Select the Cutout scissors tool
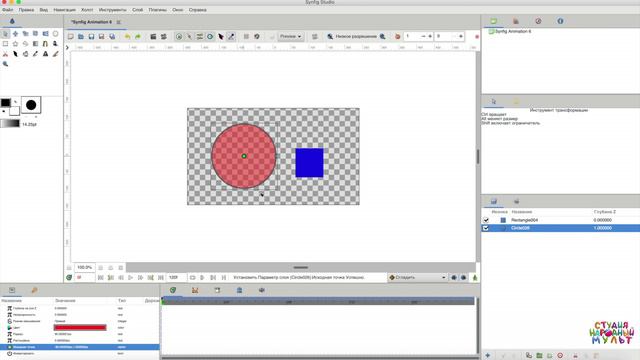640x360 pixels. coord(5,54)
